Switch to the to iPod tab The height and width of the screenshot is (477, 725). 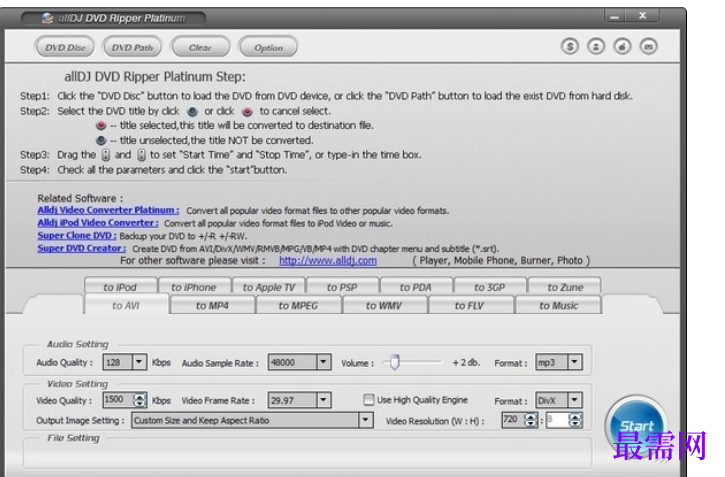[120, 287]
